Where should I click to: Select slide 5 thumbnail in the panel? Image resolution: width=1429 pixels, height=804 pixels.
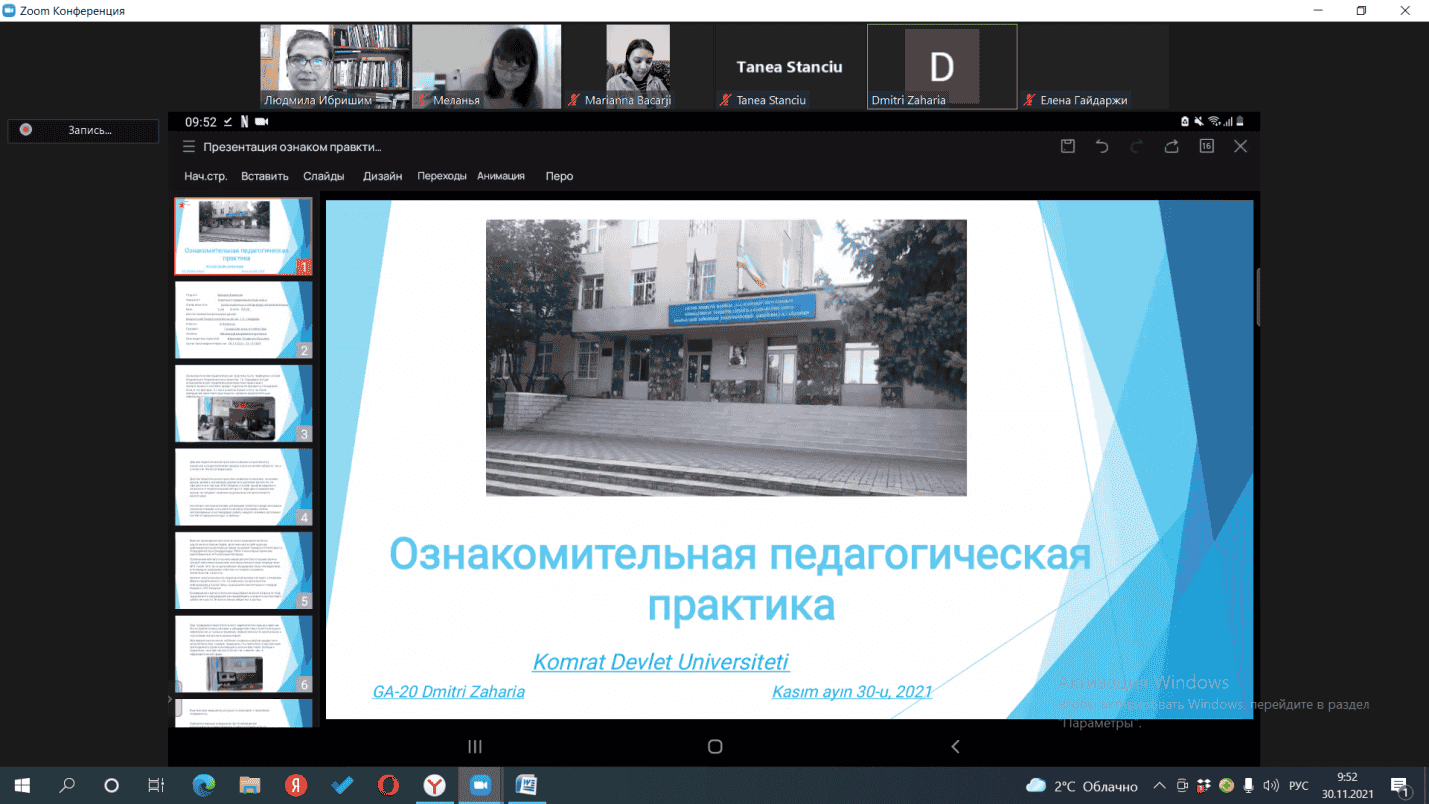pos(244,570)
